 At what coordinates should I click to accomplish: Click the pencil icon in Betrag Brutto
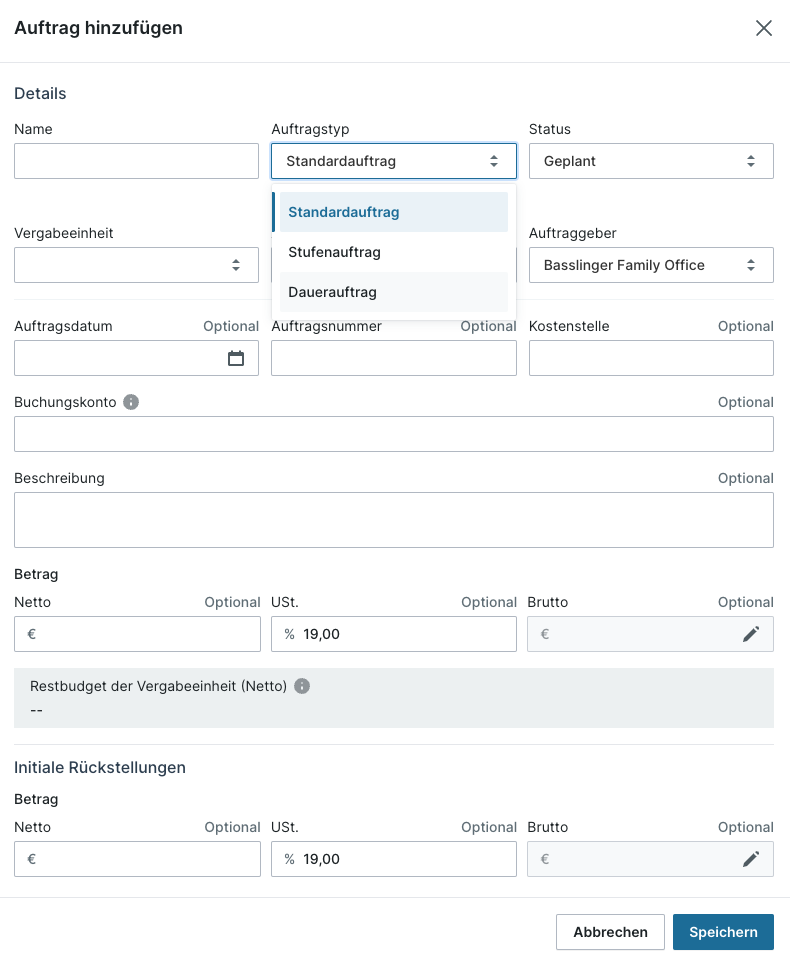click(x=751, y=634)
